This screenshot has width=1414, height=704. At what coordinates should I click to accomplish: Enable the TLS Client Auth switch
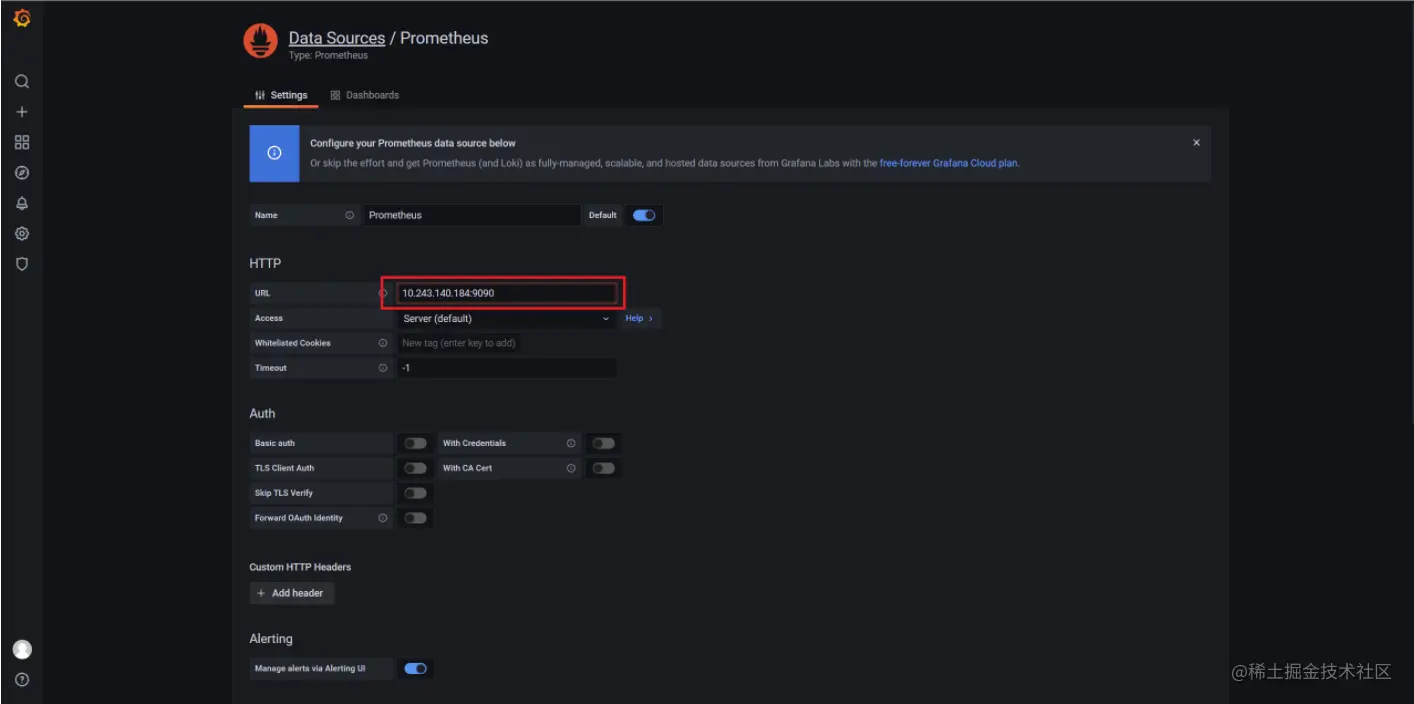coord(415,468)
